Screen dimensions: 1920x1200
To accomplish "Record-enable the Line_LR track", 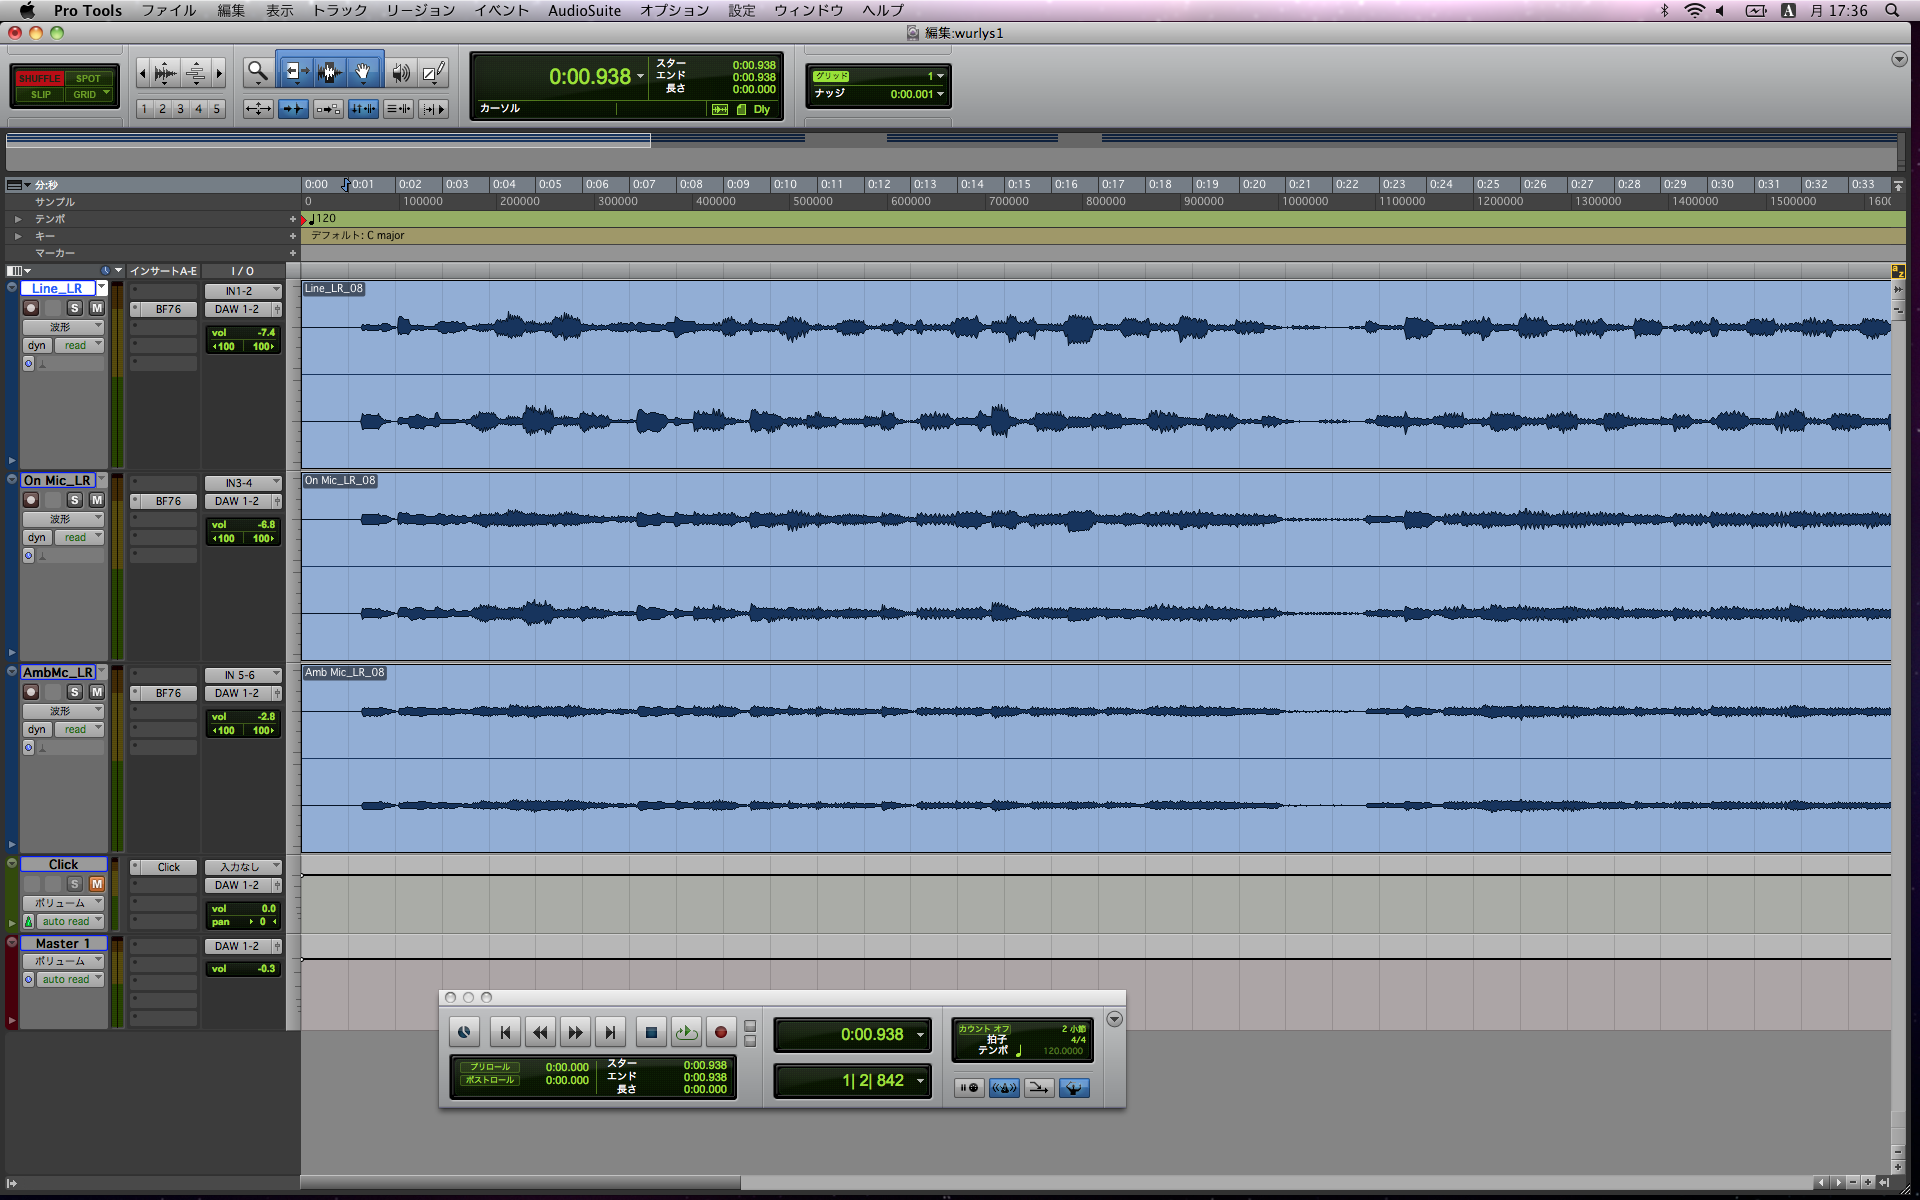I will (31, 308).
